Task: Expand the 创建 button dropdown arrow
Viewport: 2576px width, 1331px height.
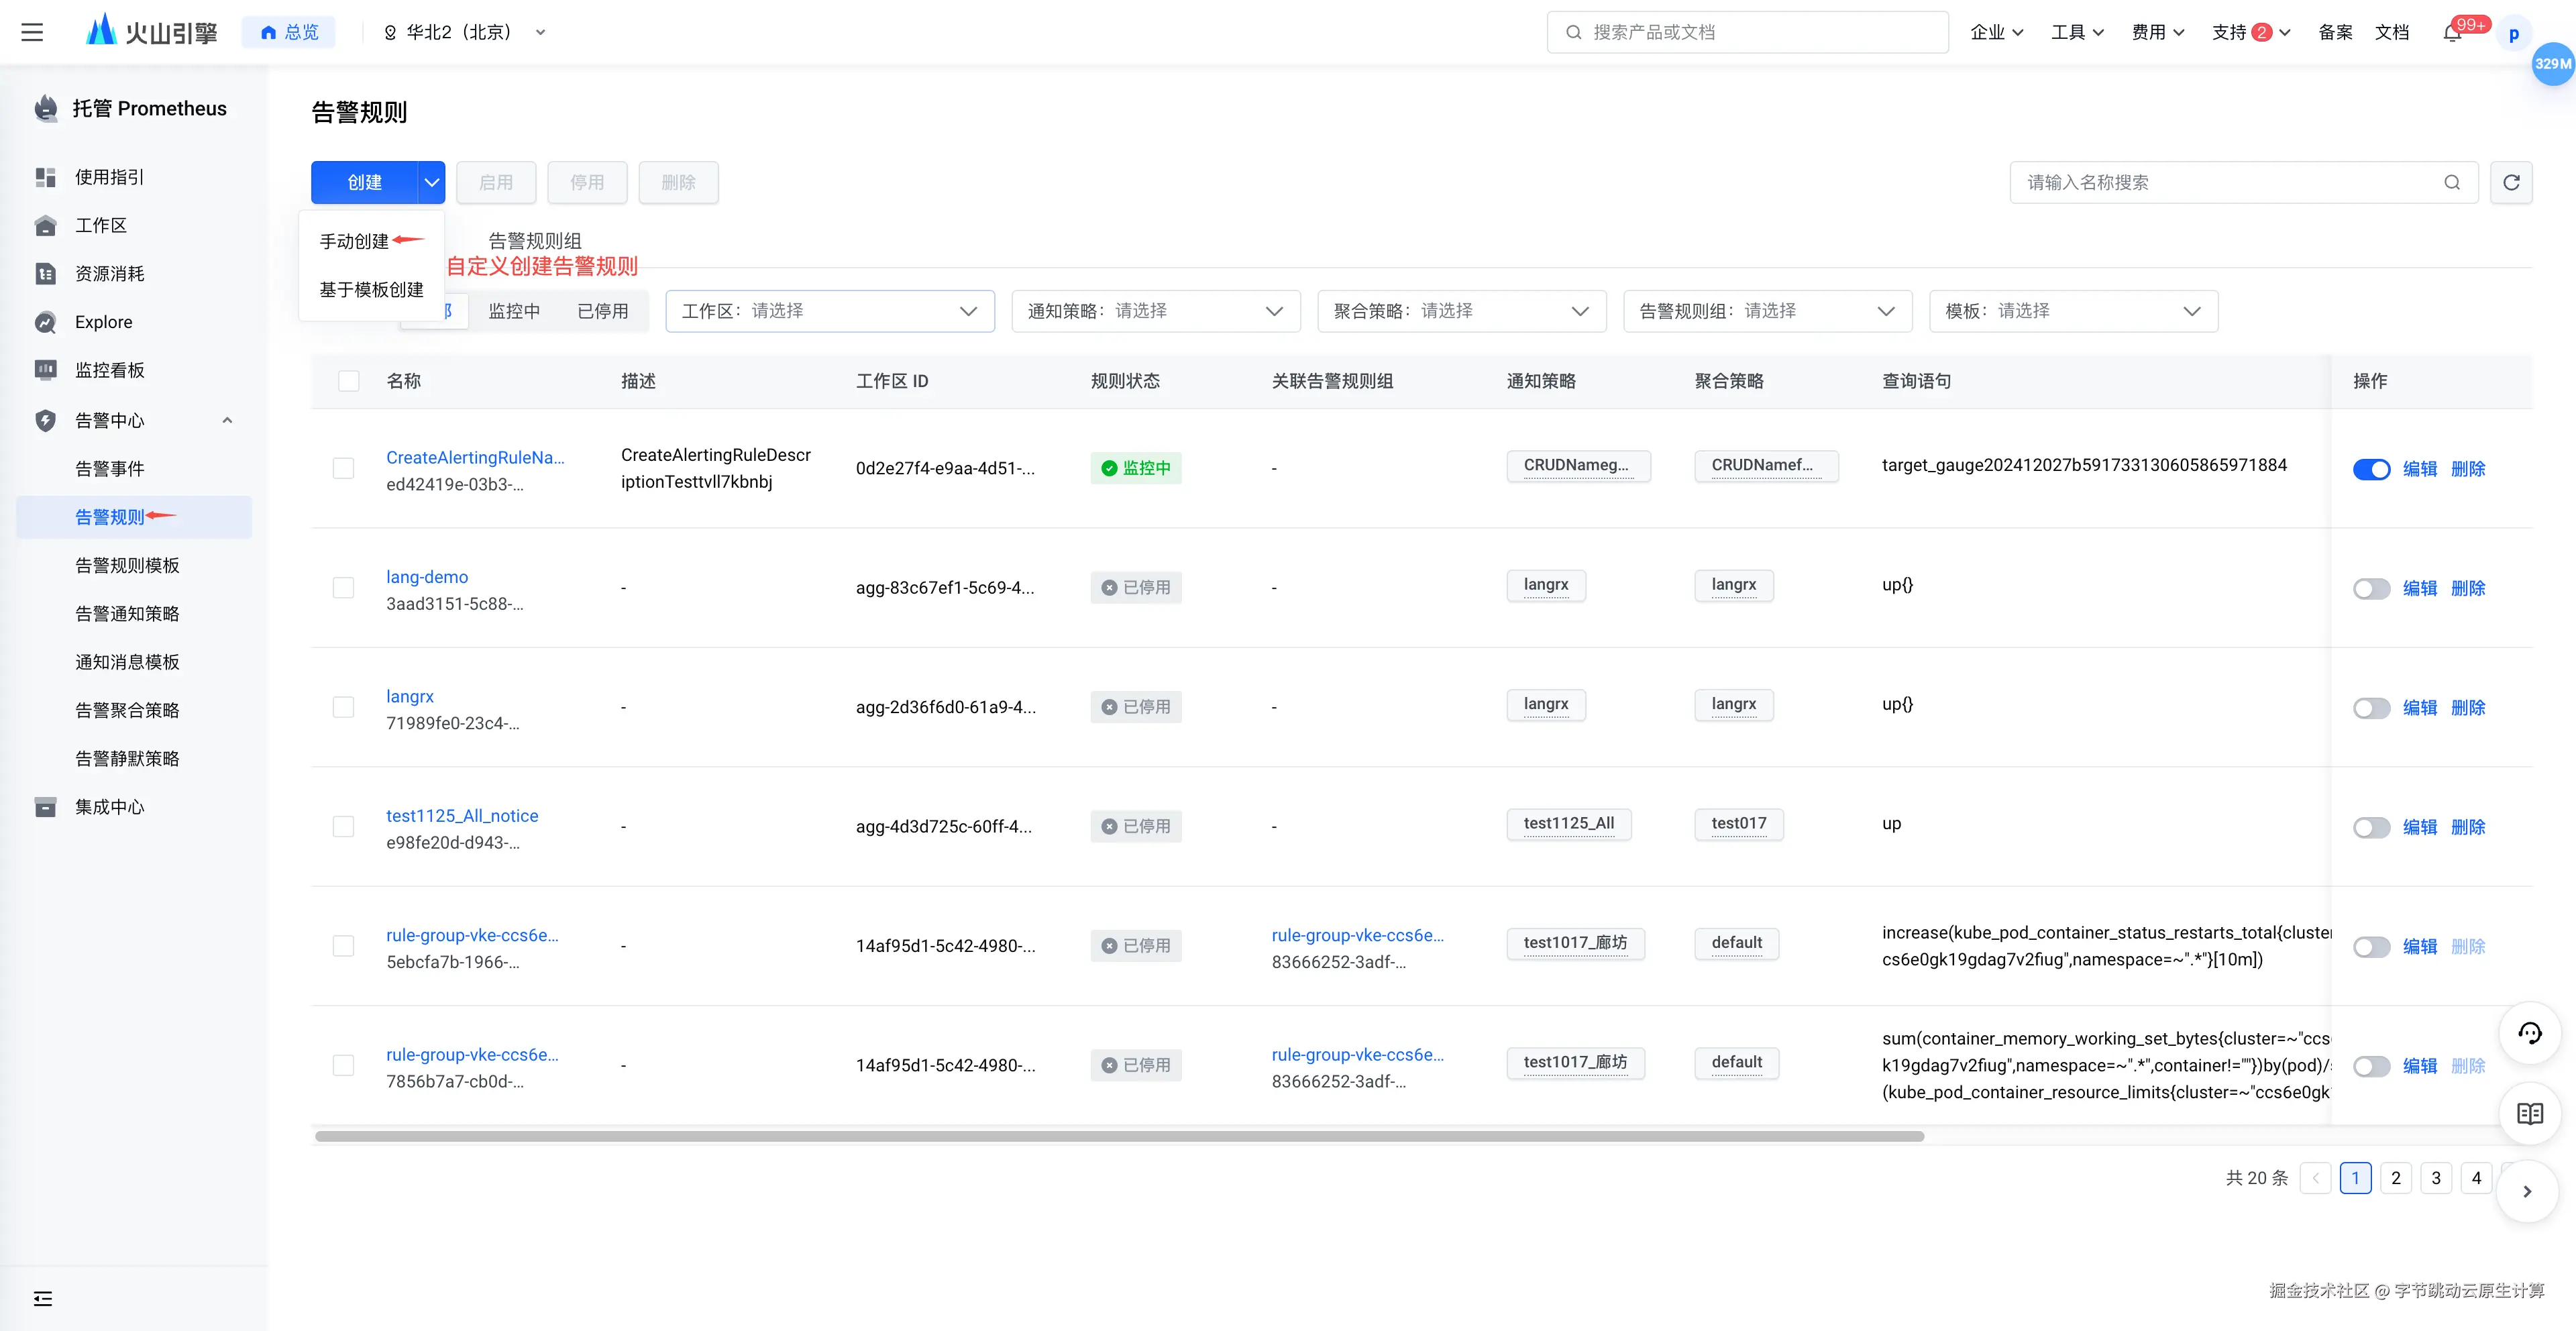Action: (431, 182)
